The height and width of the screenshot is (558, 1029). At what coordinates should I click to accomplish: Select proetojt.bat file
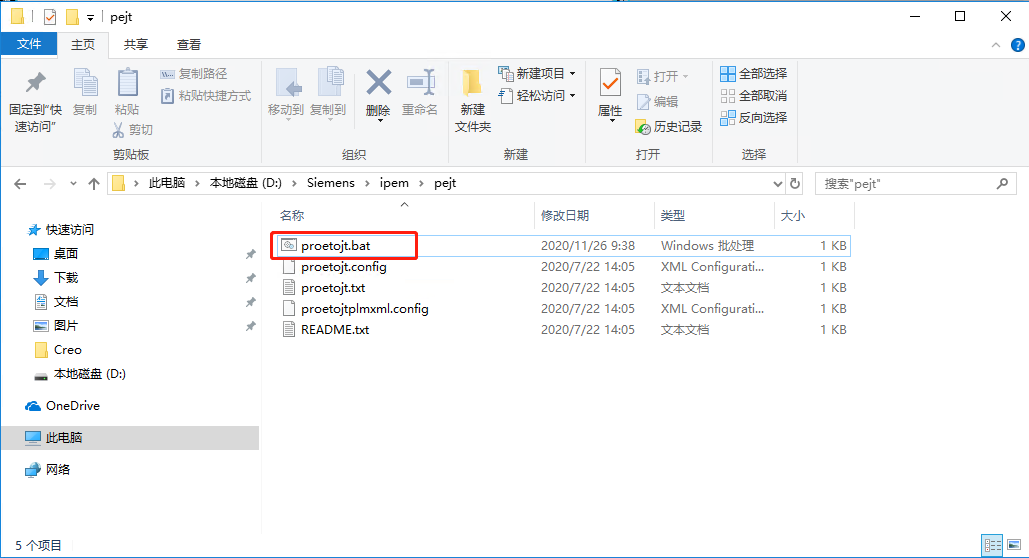564,246
